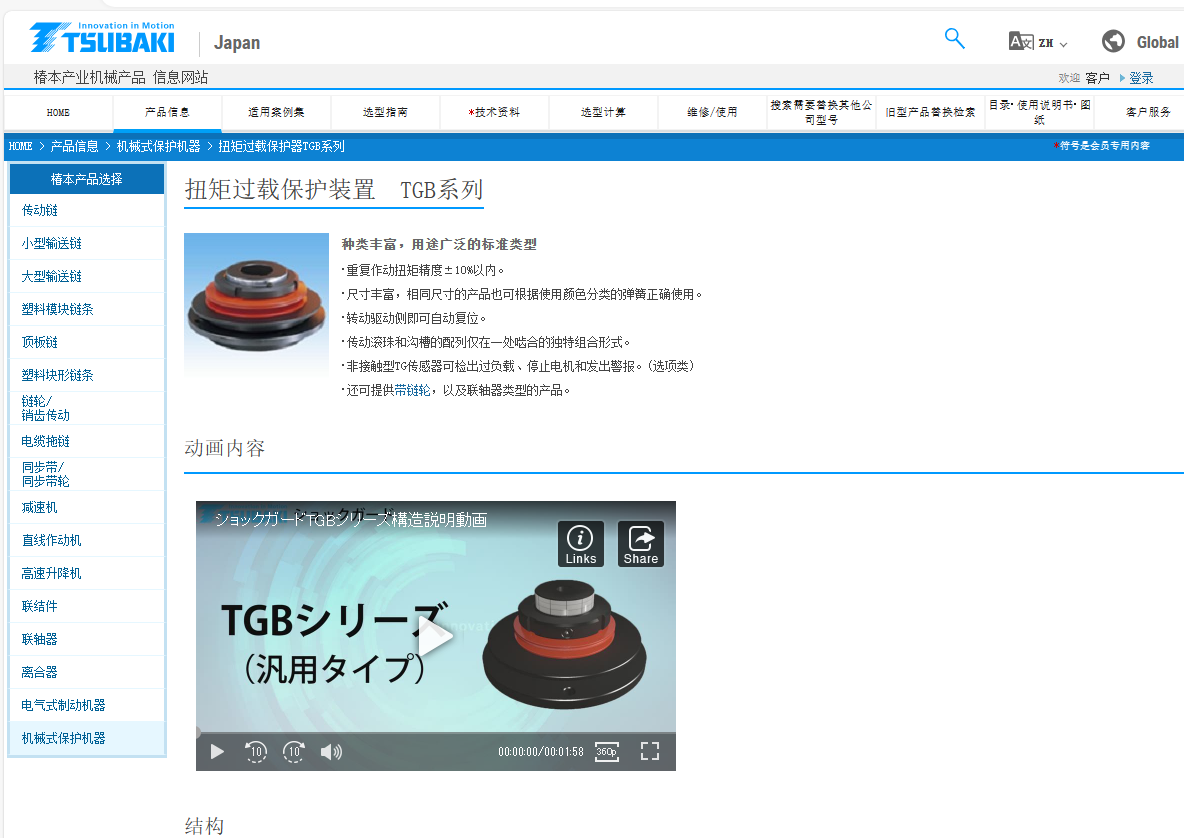
Task: Click the Global globe icon
Action: (x=1112, y=41)
